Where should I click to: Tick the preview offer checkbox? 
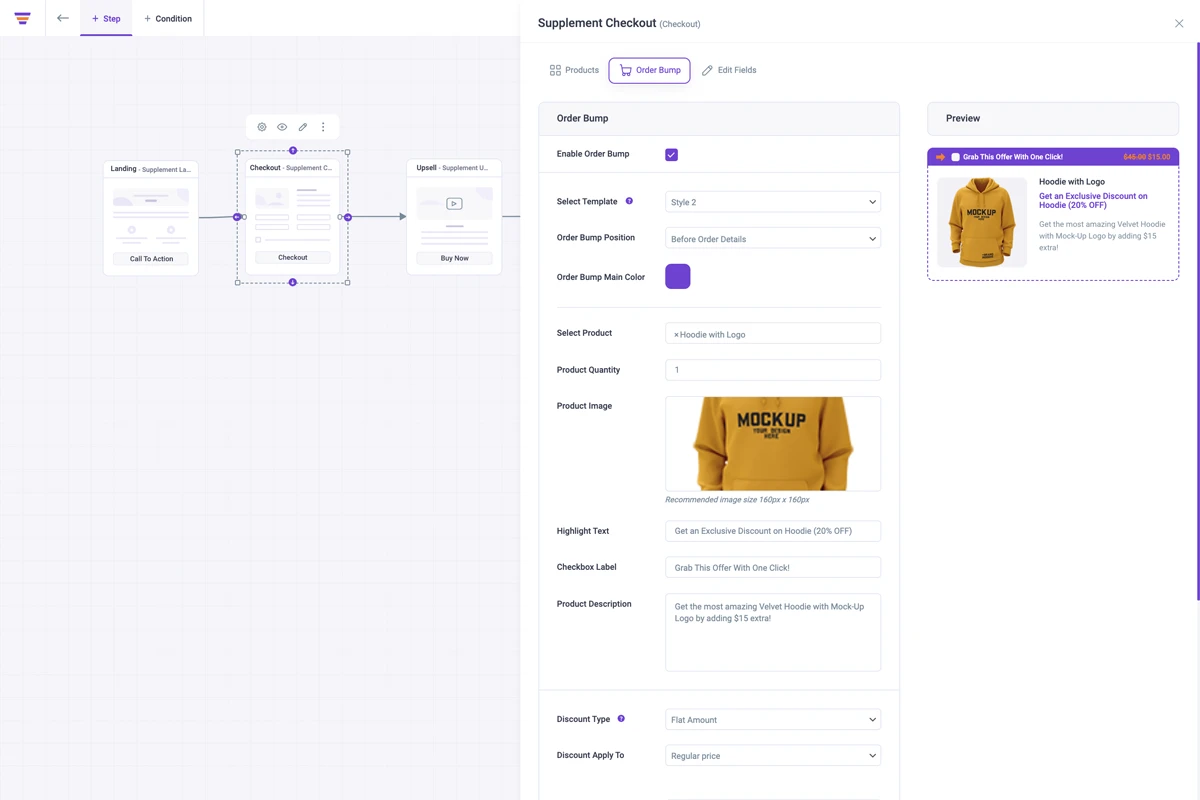point(955,157)
